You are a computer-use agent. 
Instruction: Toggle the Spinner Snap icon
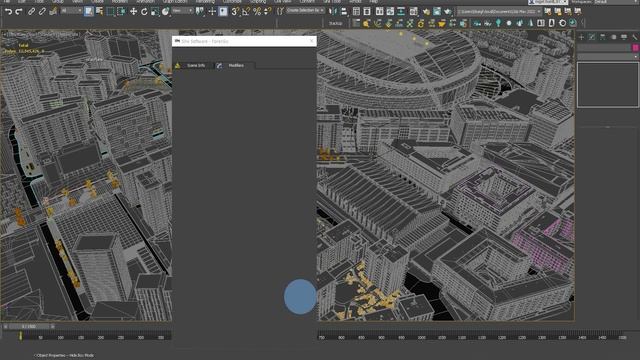[x=267, y=11]
